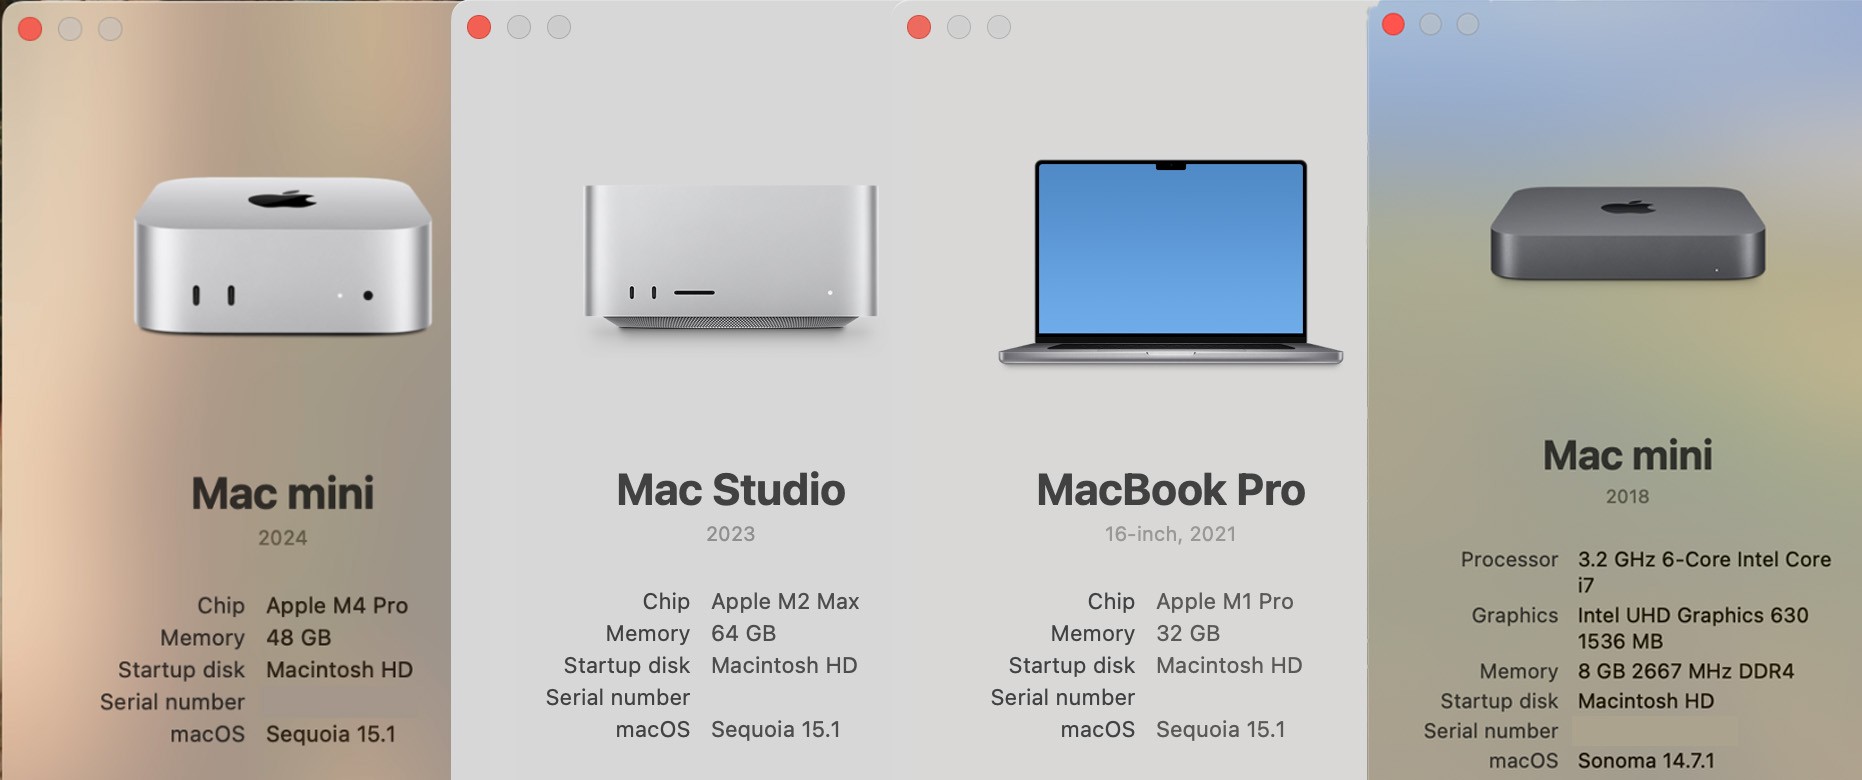1862x780 pixels.
Task: Click the Intel UHD Graphics 630 text
Action: [1693, 615]
